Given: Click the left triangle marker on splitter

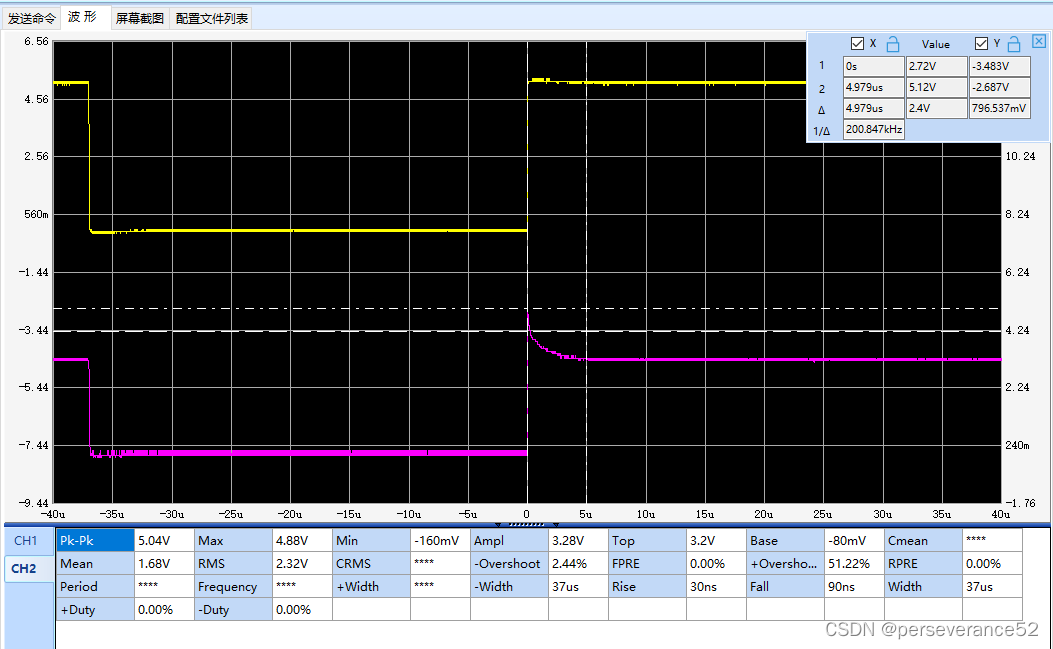Looking at the screenshot, I should click(498, 524).
